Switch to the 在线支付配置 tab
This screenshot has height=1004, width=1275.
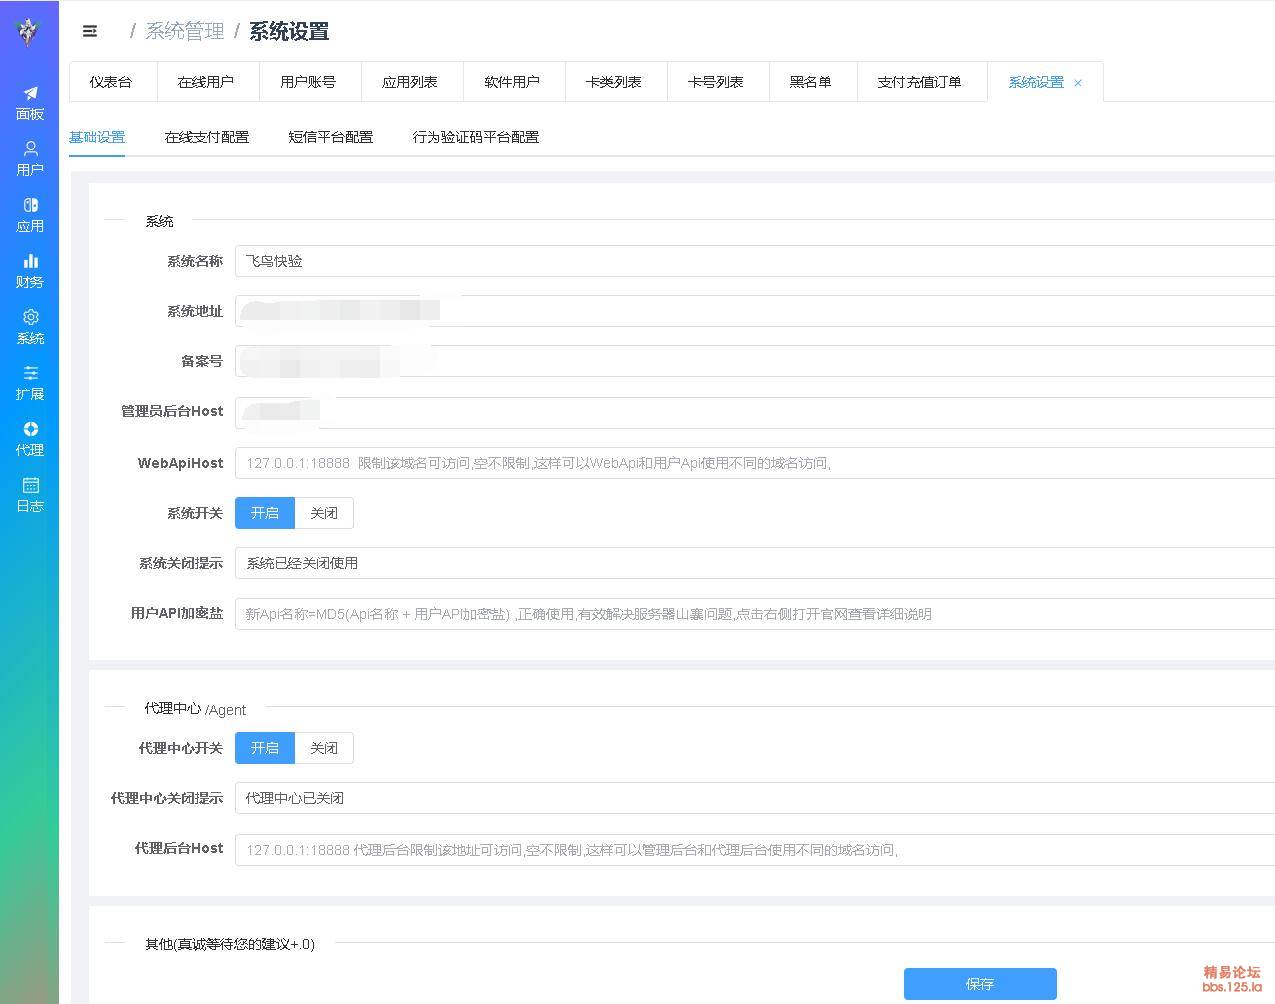click(207, 137)
